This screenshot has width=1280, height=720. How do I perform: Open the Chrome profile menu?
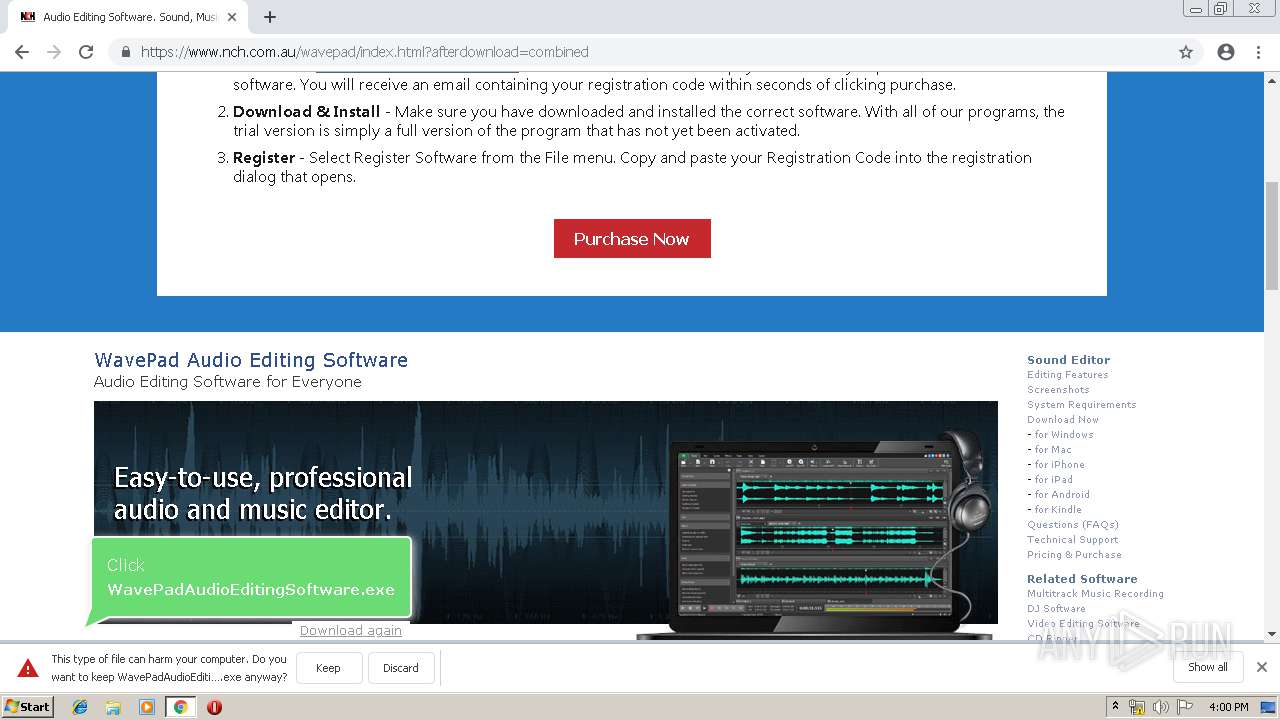tap(1226, 52)
